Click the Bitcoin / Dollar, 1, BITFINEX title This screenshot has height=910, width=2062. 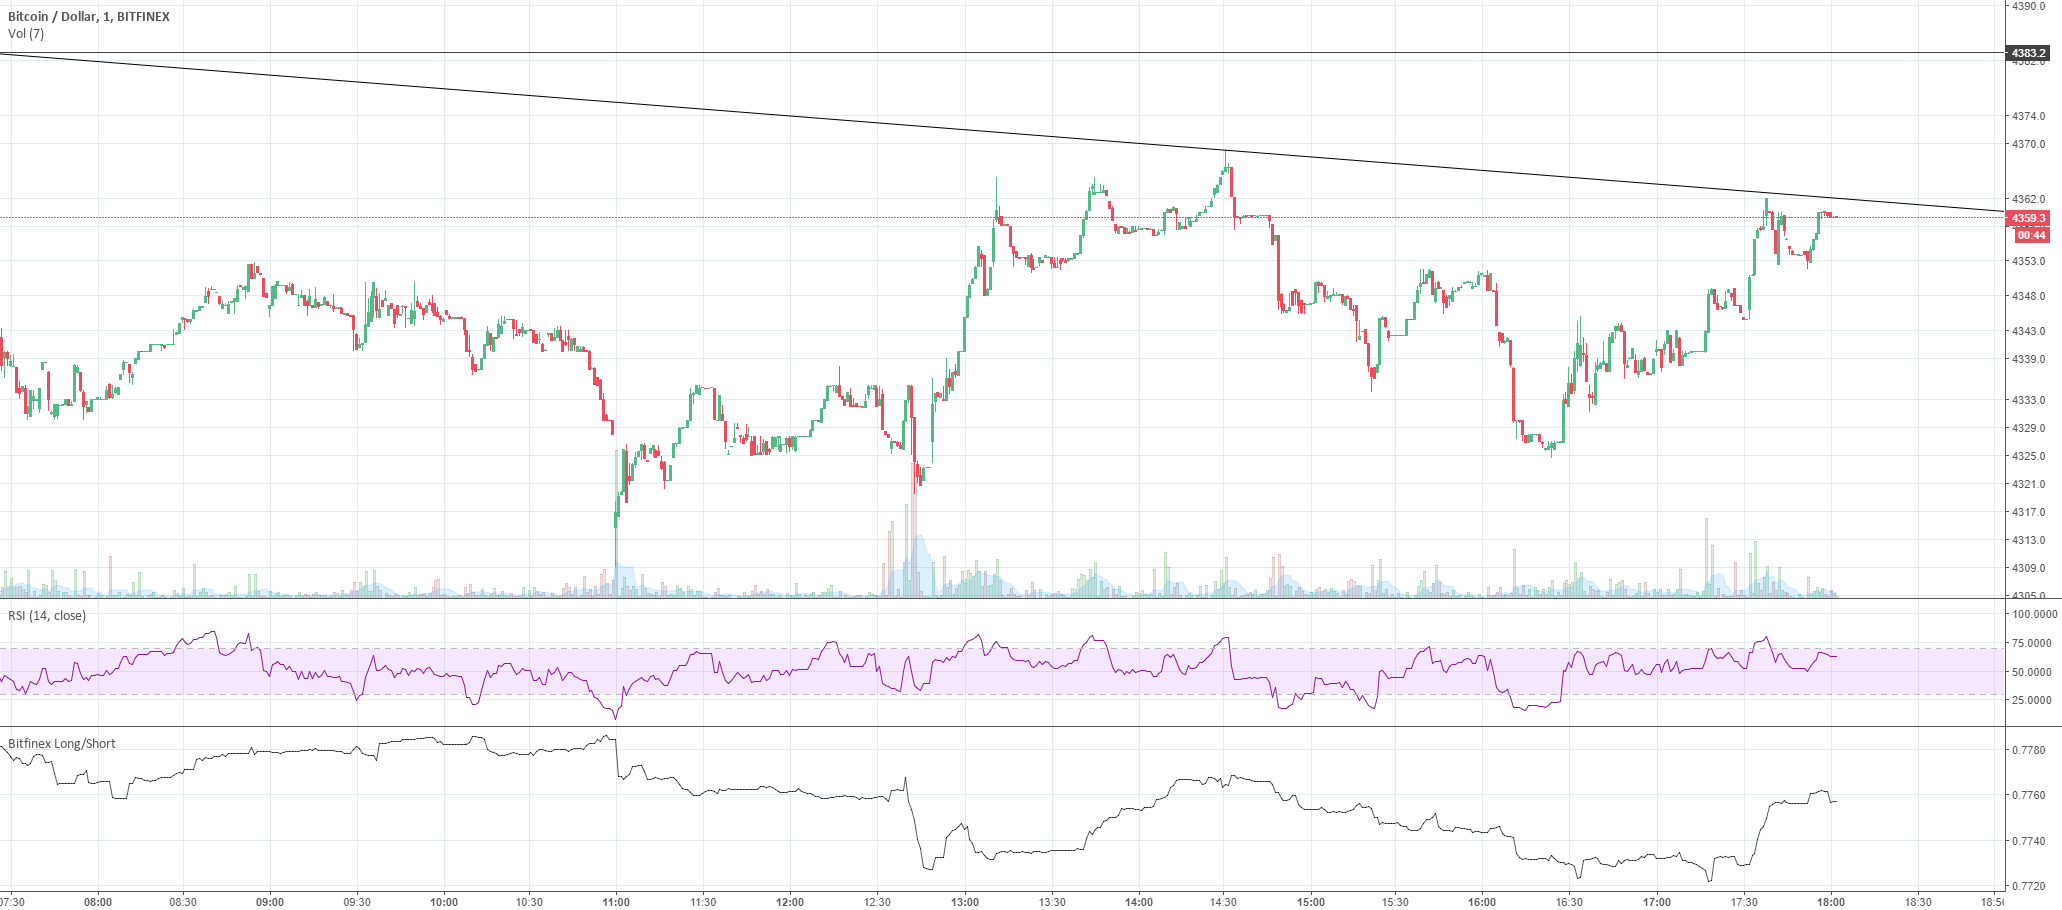point(88,17)
